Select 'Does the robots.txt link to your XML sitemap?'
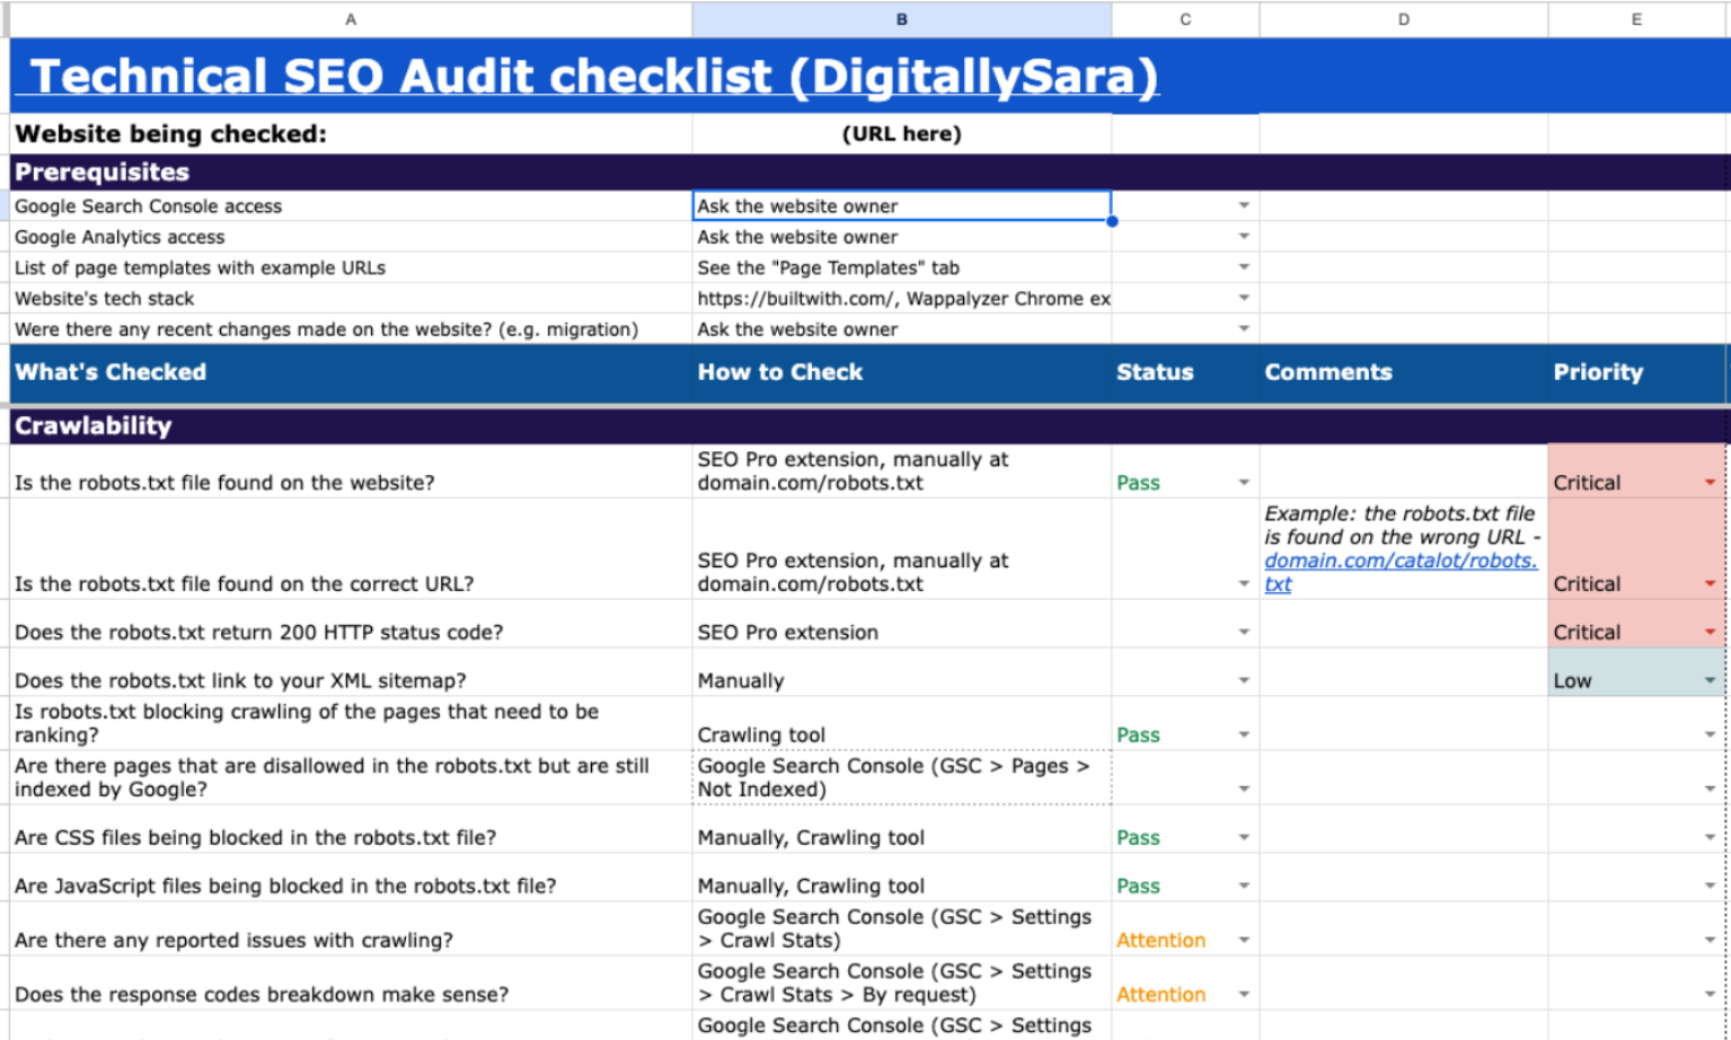 pyautogui.click(x=351, y=672)
